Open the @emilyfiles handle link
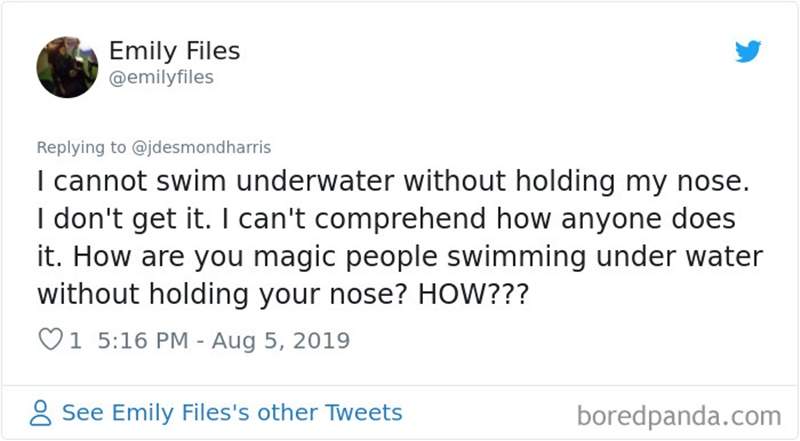 point(160,77)
